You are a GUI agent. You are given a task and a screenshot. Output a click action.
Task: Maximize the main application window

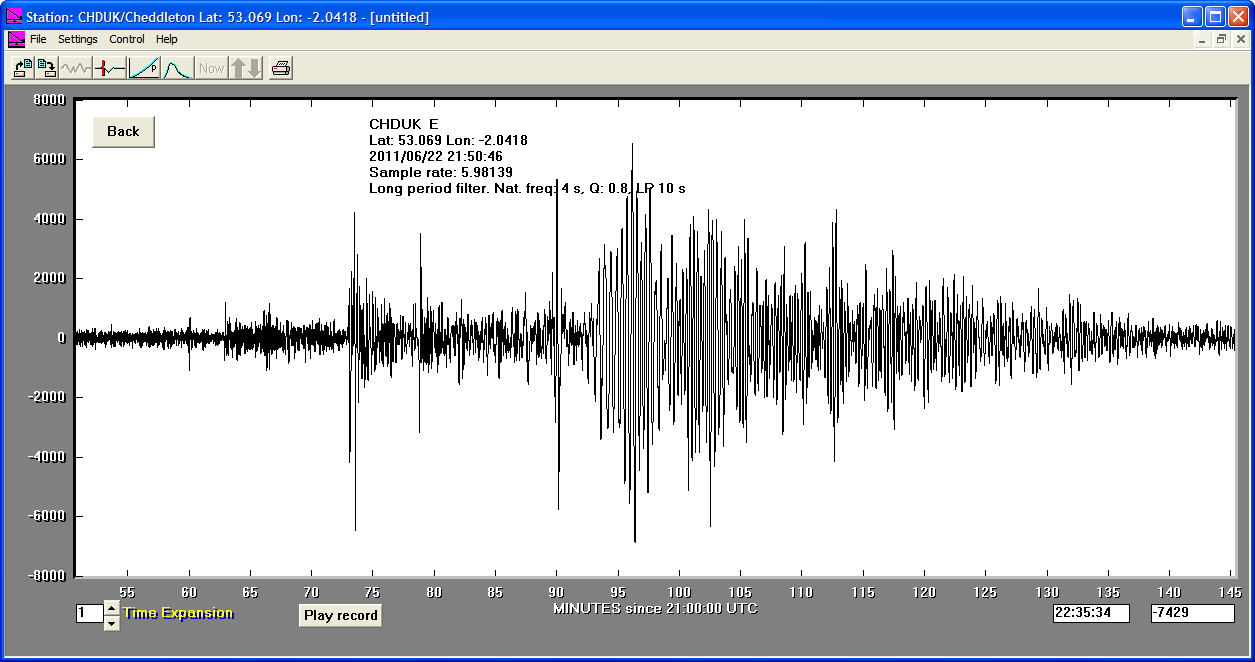[1215, 16]
